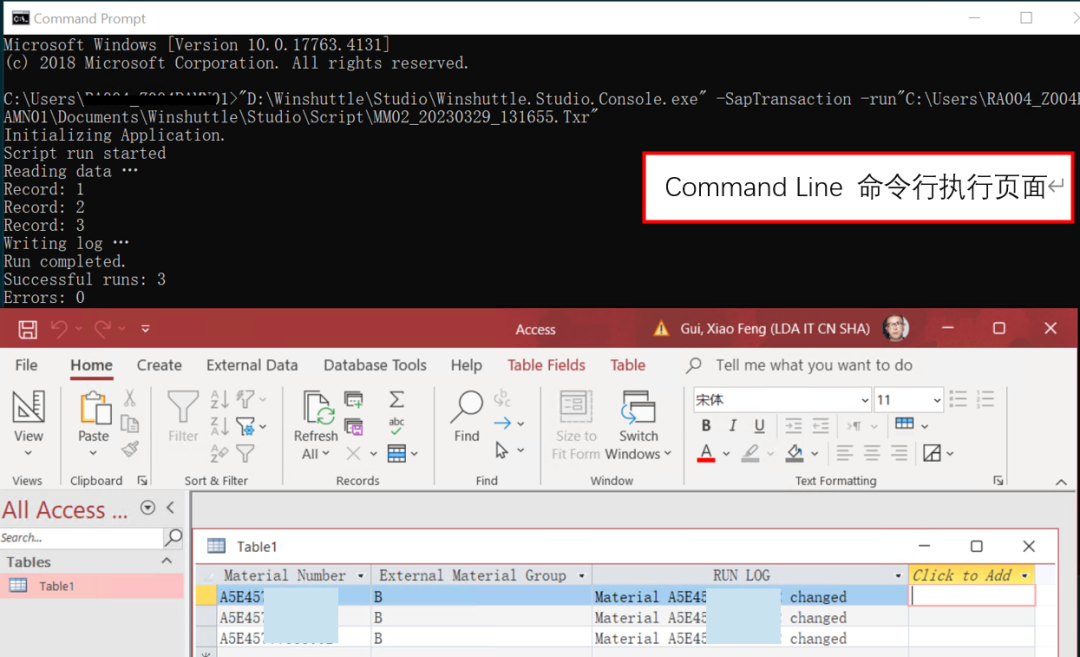Open the File menu
The height and width of the screenshot is (657, 1080).
[x=26, y=365]
